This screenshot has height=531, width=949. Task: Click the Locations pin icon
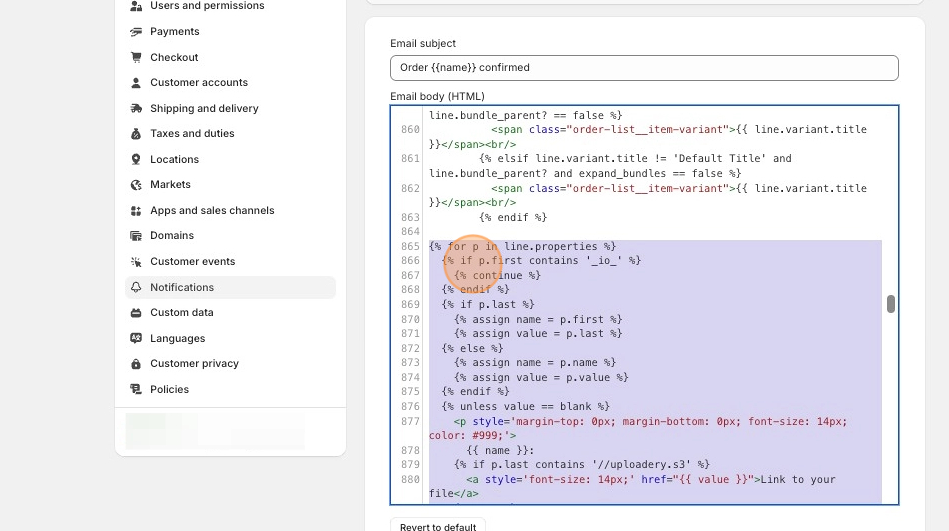(137, 159)
